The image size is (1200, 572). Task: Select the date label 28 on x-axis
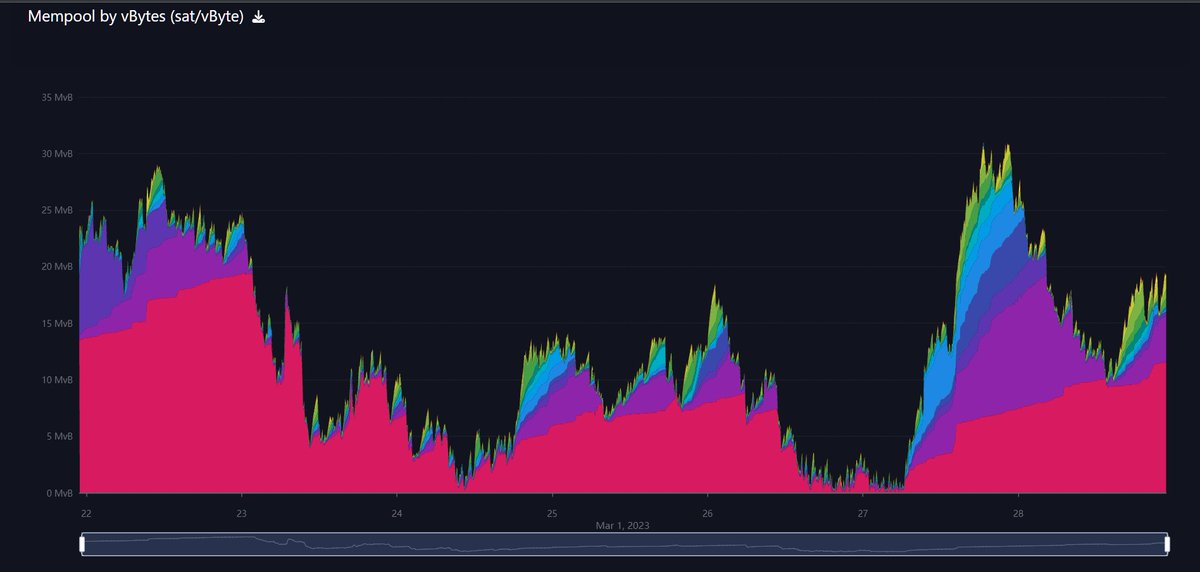1017,514
